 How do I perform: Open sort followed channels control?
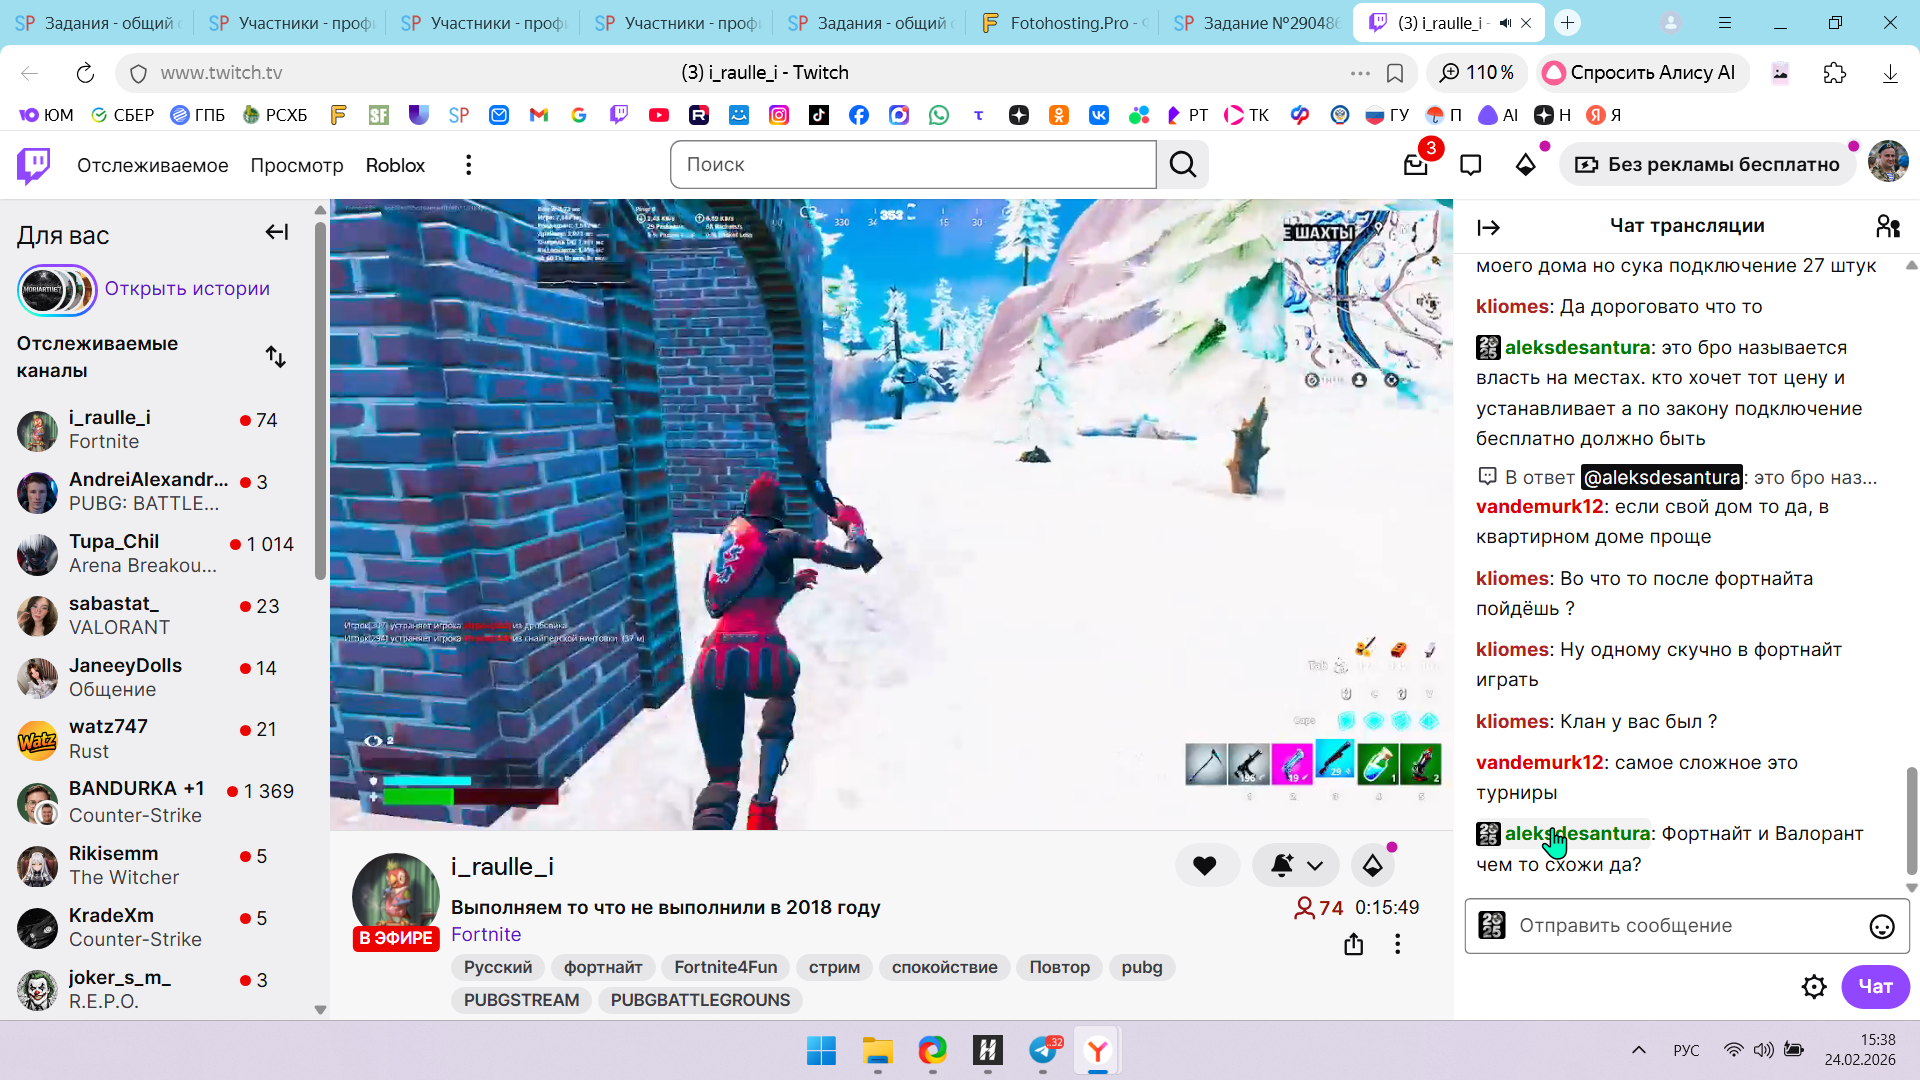(275, 357)
